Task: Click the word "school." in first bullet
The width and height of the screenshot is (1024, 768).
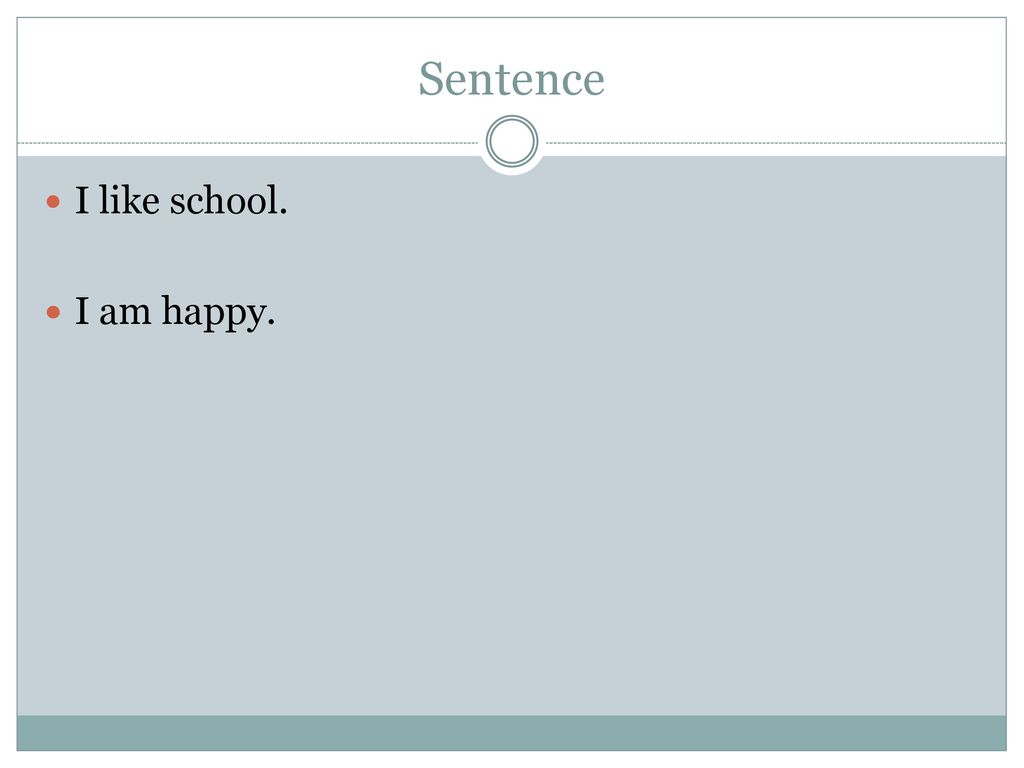Action: [229, 200]
